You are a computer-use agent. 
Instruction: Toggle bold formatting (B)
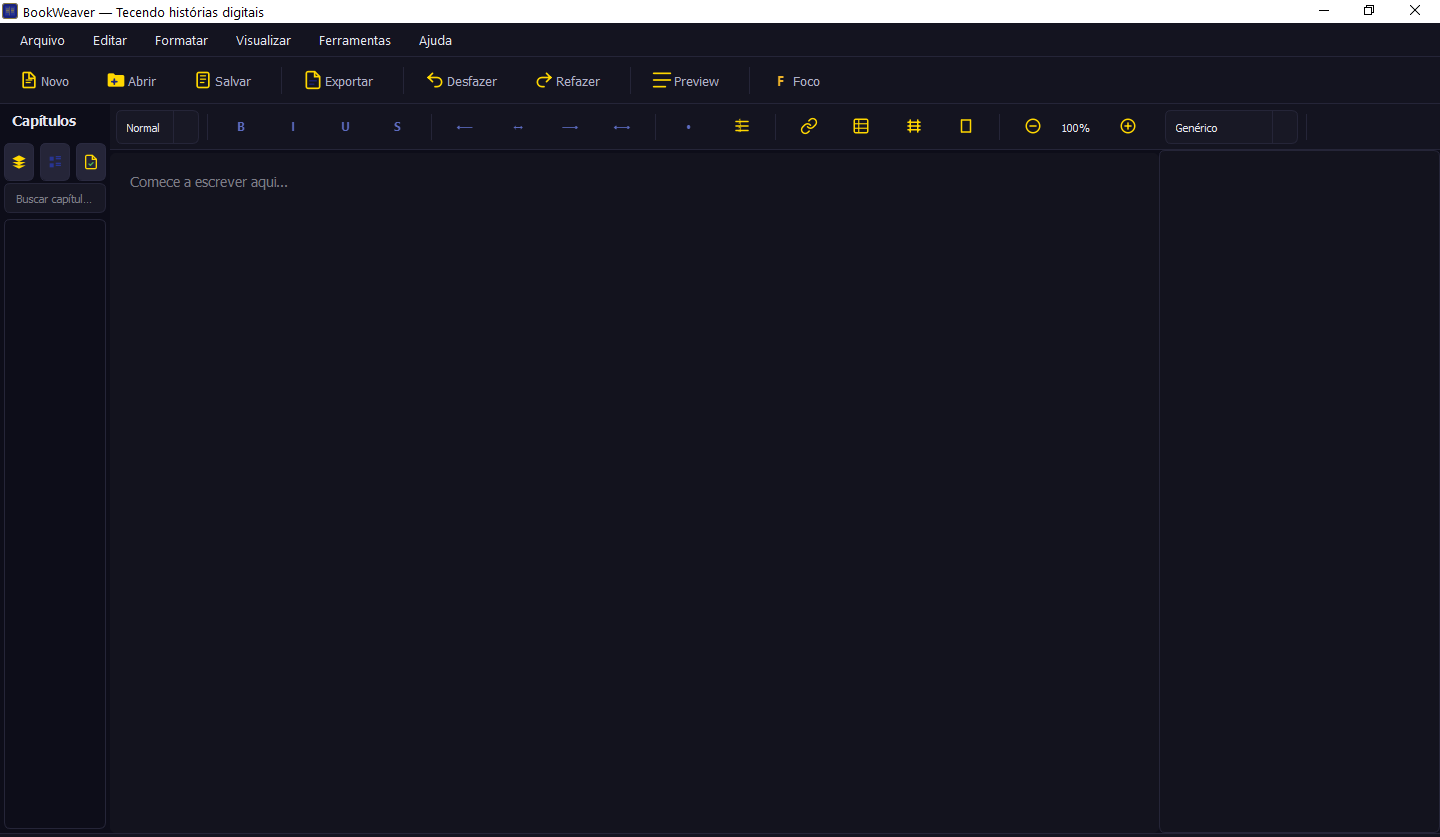(241, 127)
